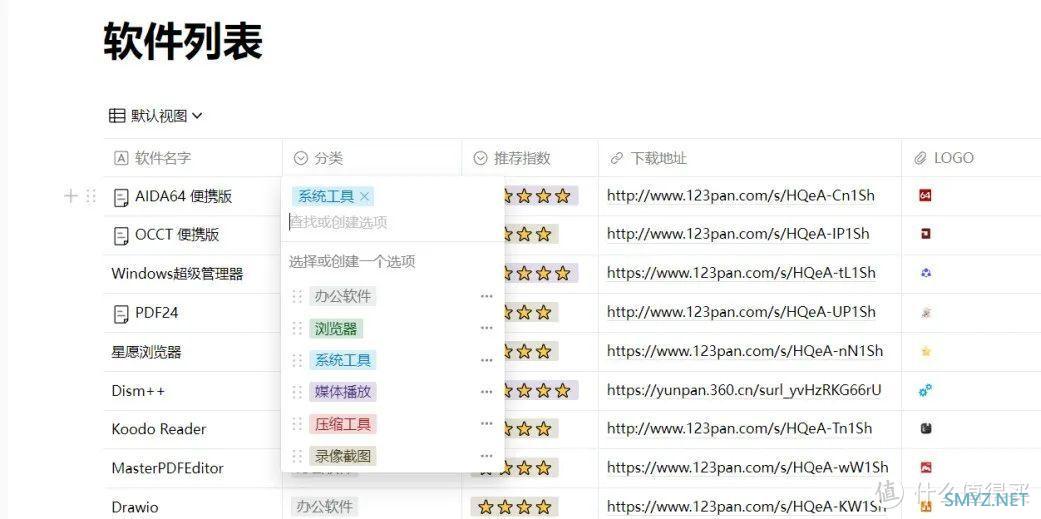The height and width of the screenshot is (519, 1041).
Task: Click the OCCT logo thumbnail
Action: [925, 234]
